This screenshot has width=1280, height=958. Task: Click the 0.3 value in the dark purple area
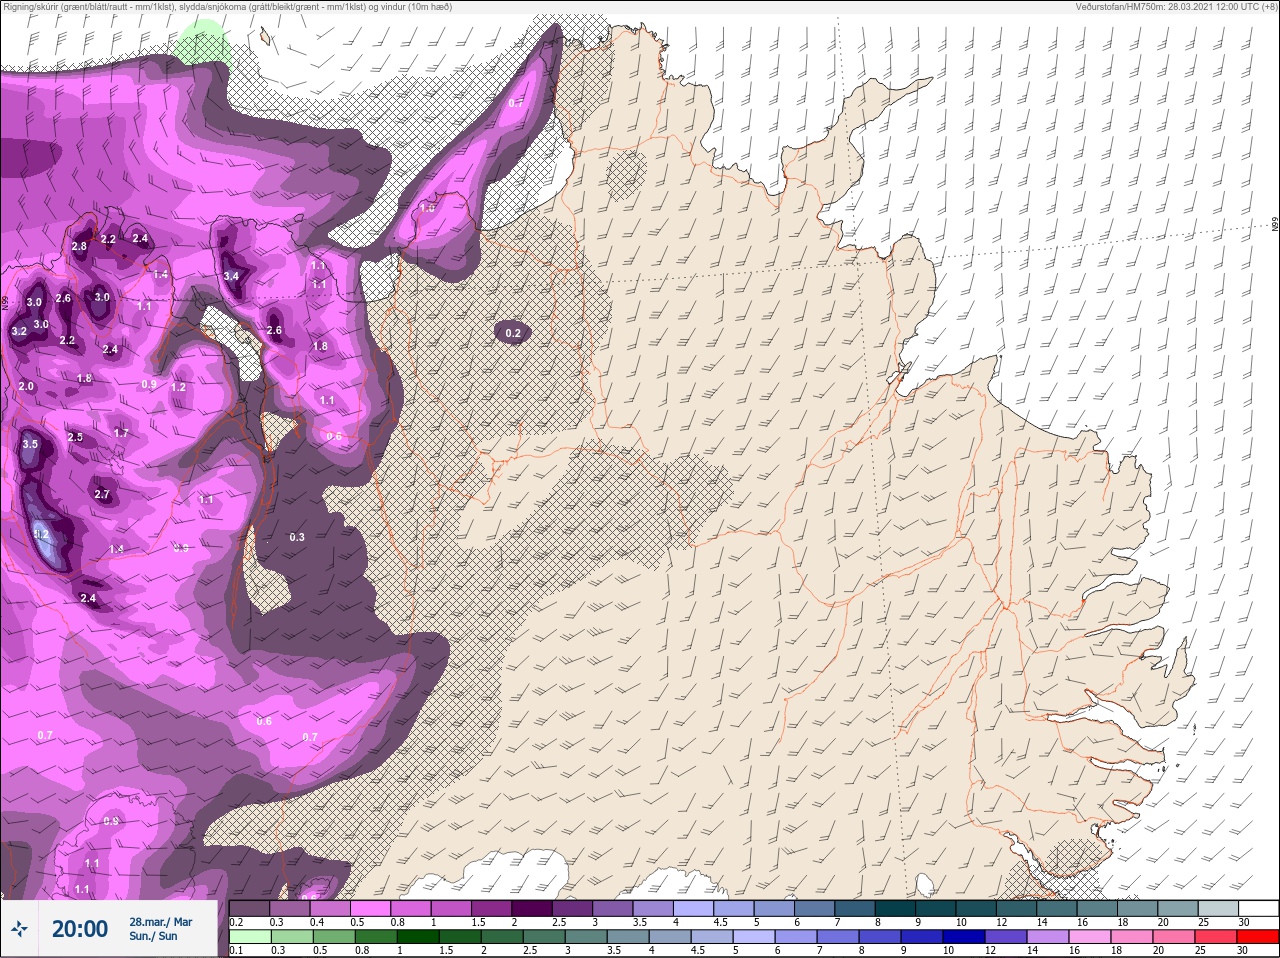[x=297, y=537]
